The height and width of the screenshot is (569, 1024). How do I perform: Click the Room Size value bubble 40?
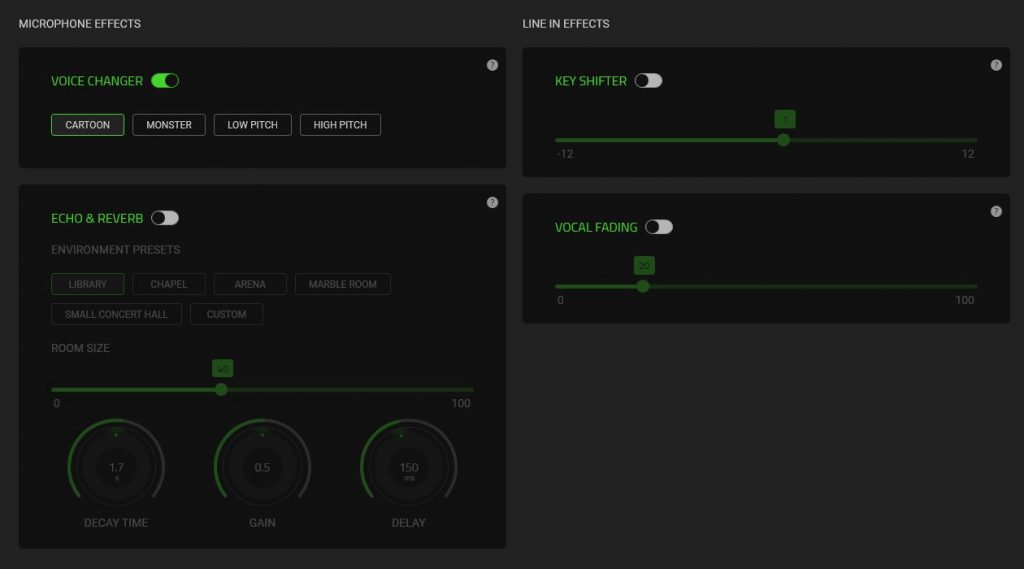point(223,368)
